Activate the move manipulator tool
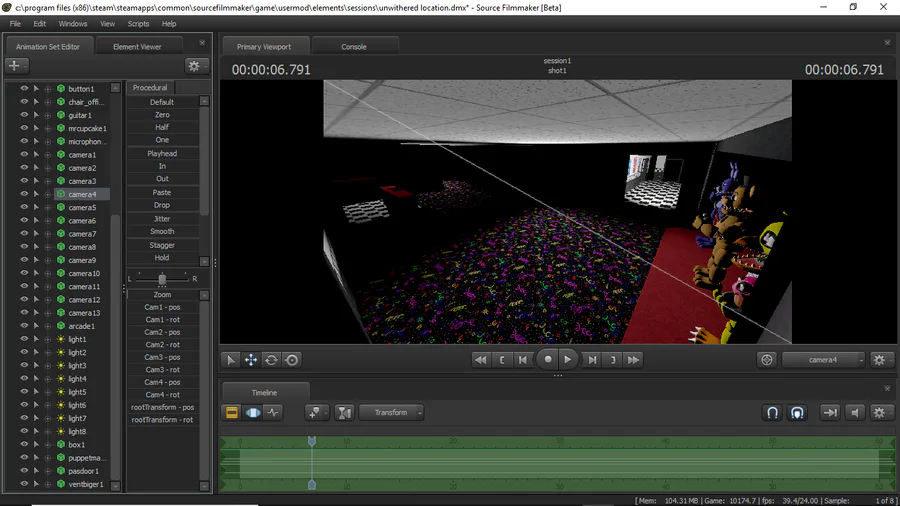 251,360
